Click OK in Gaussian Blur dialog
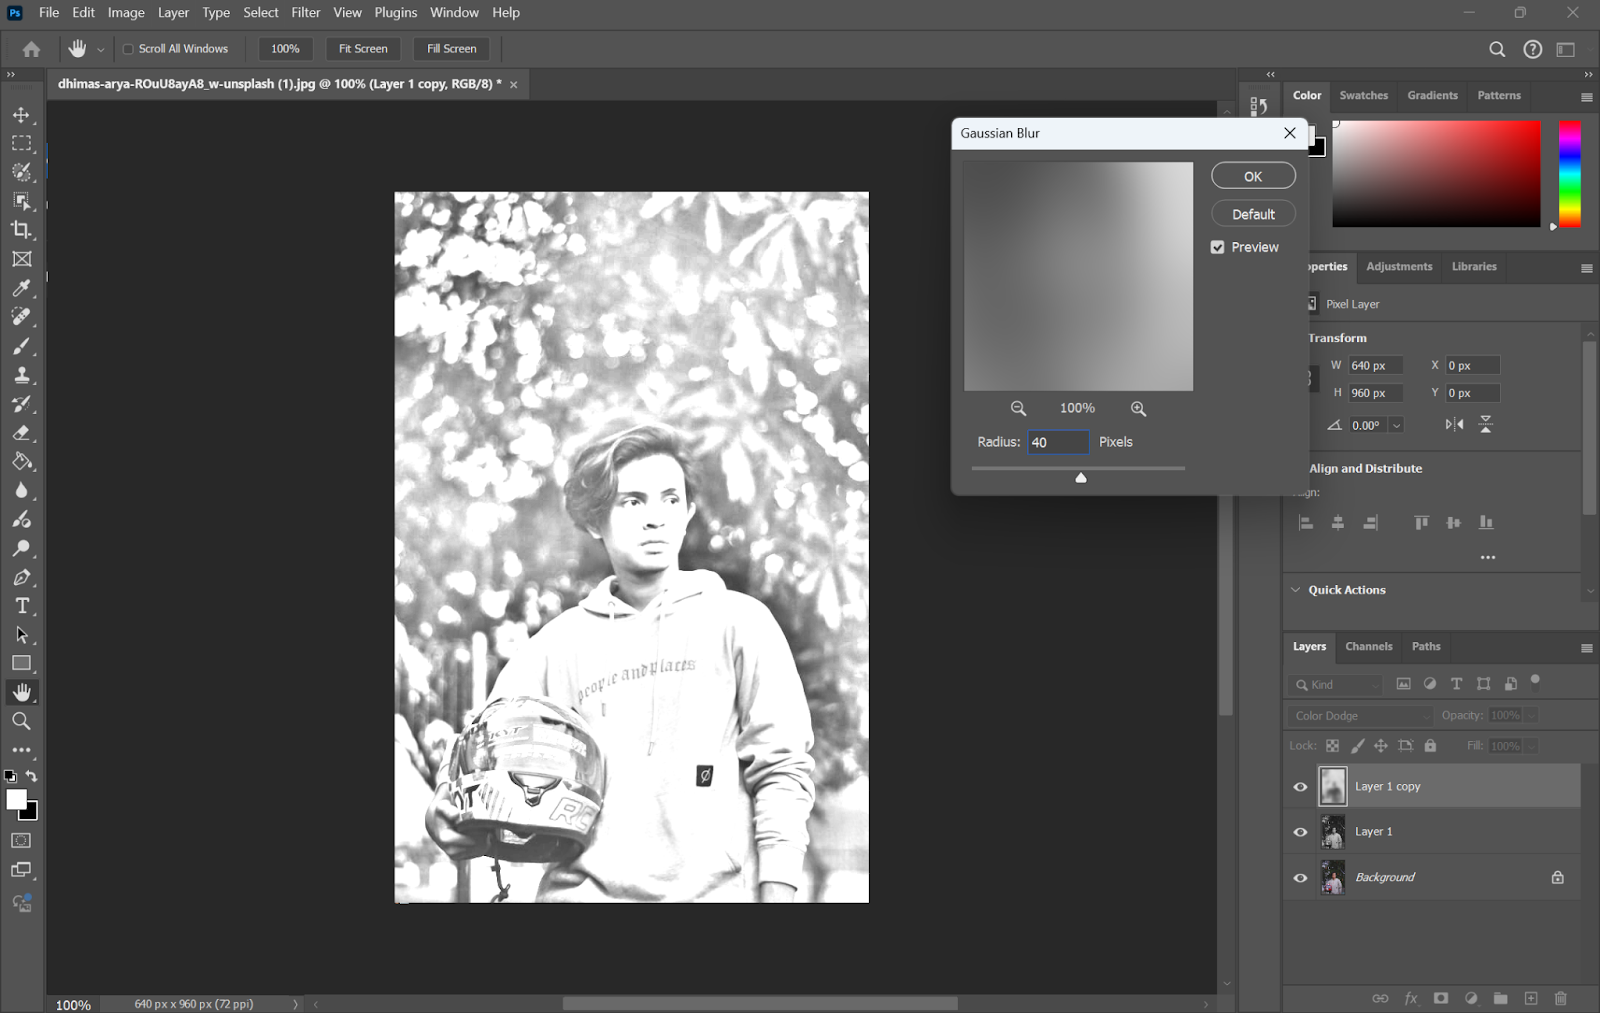 tap(1253, 176)
